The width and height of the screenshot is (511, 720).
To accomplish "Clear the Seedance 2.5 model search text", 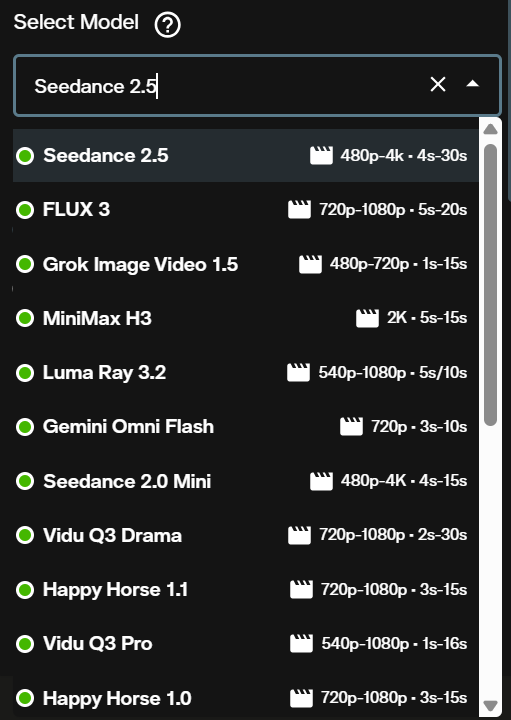I will (438, 84).
